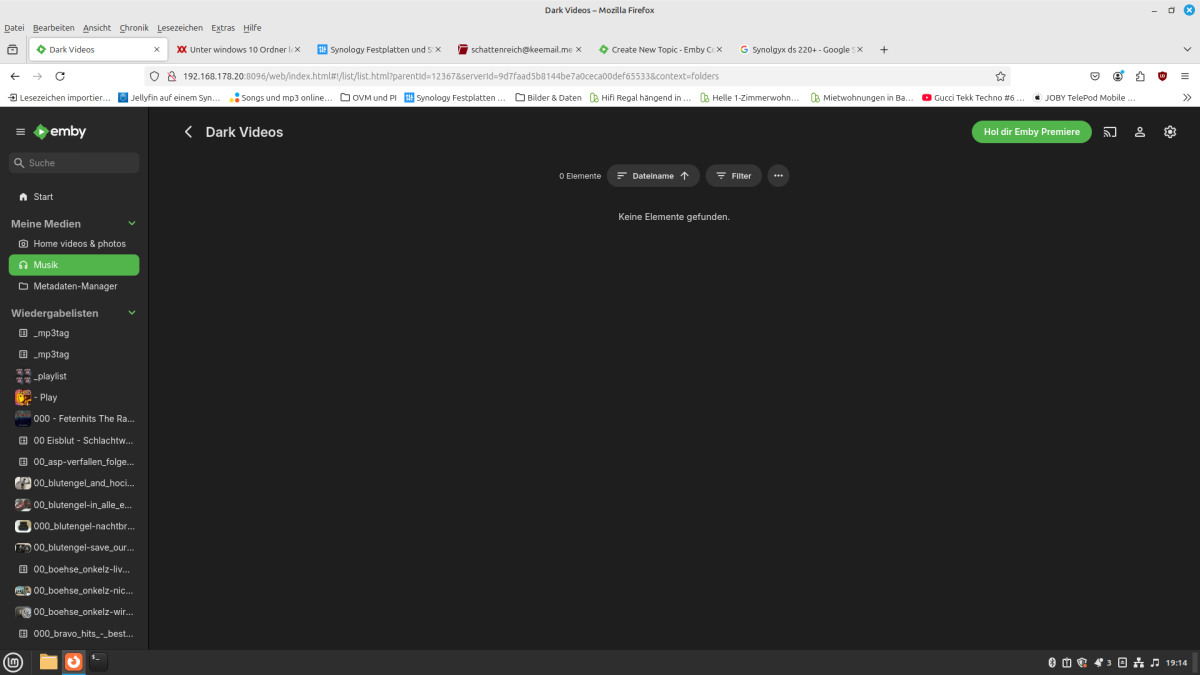Open the _playlist playlist
Viewport: 1200px width, 675px height.
coord(74,376)
